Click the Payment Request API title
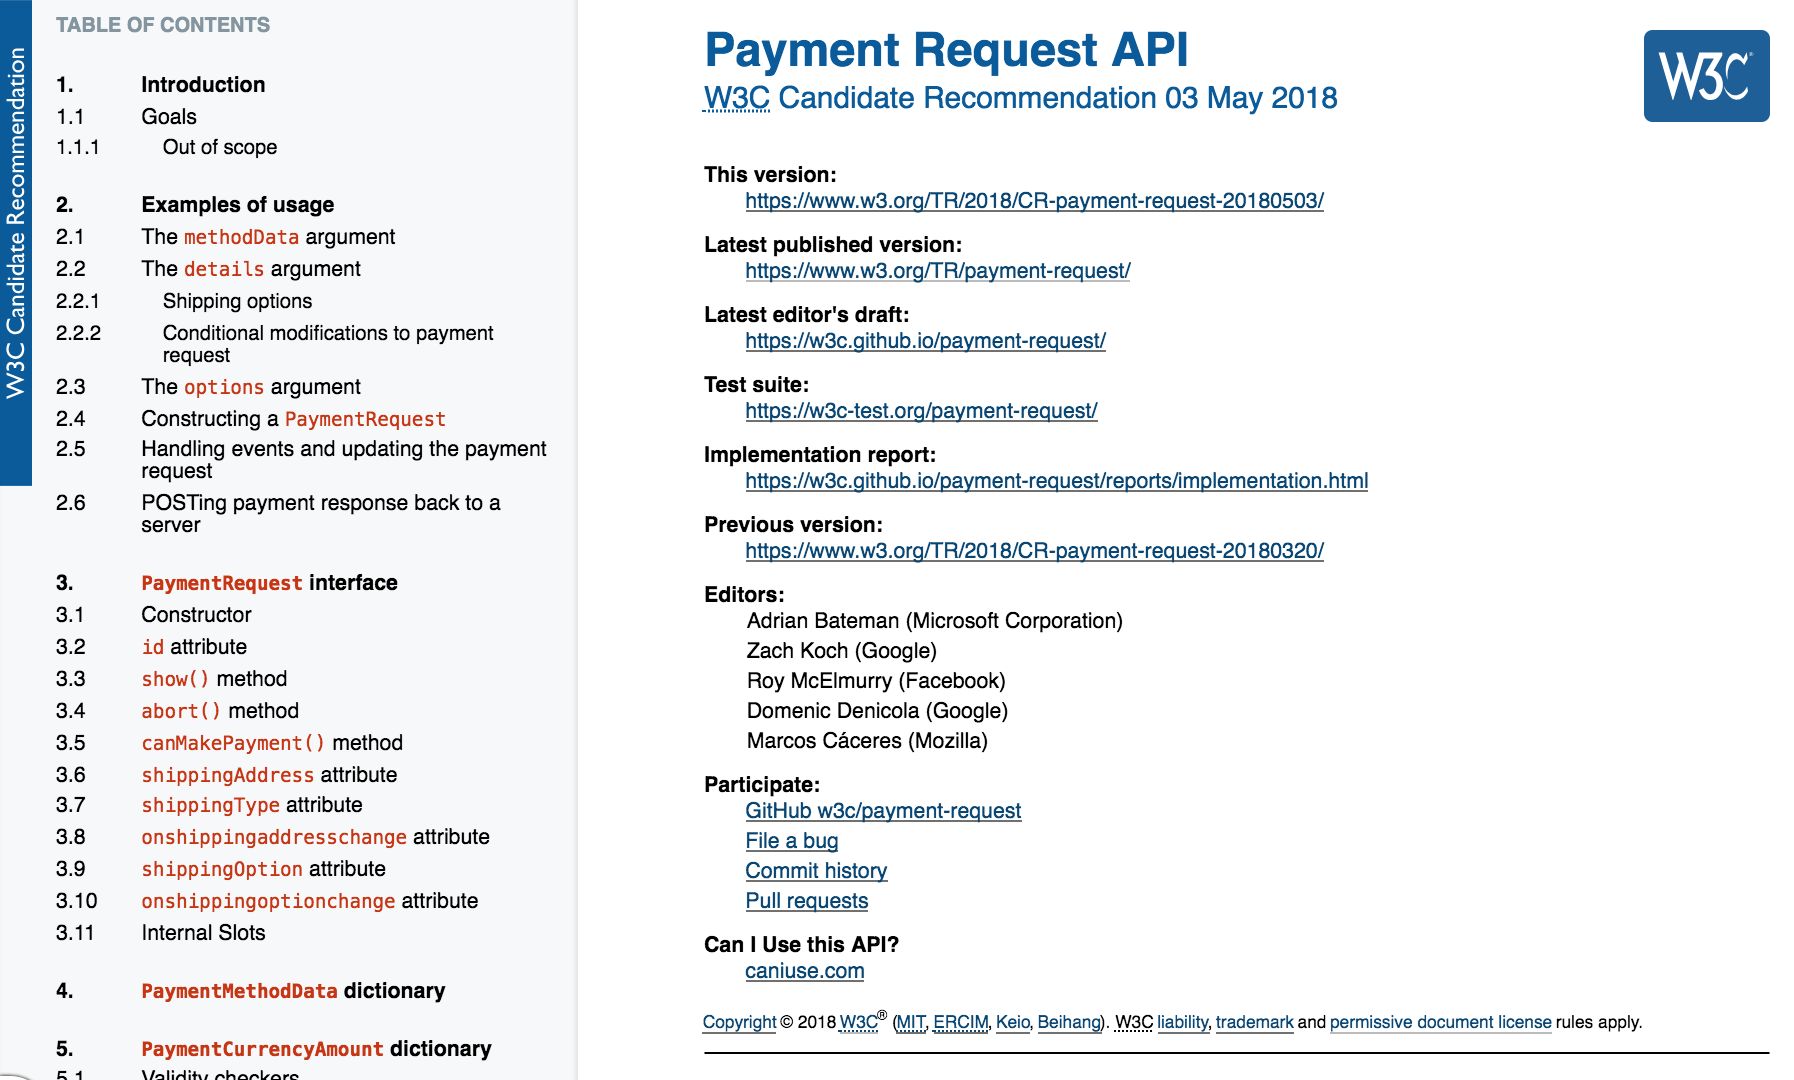The width and height of the screenshot is (1794, 1080). coord(946,50)
